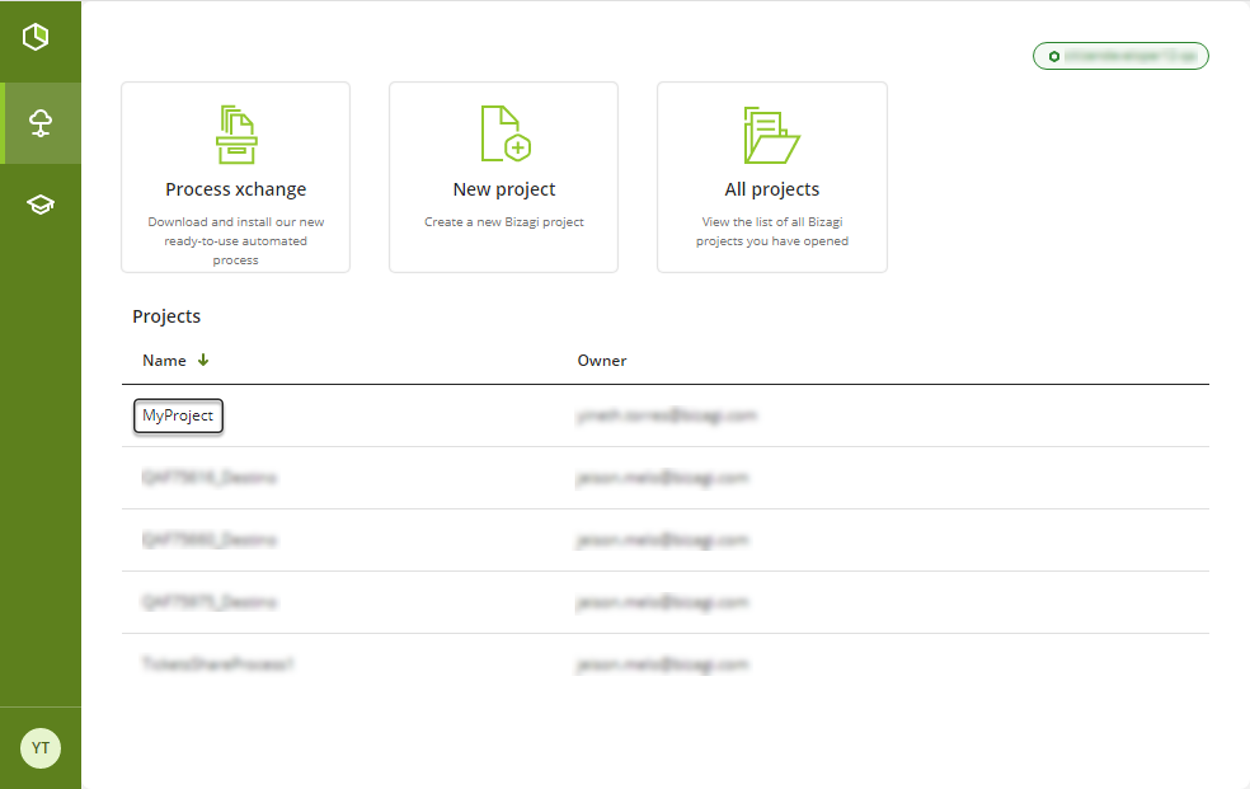Click the New project document icon
The width and height of the screenshot is (1250, 789).
click(505, 134)
